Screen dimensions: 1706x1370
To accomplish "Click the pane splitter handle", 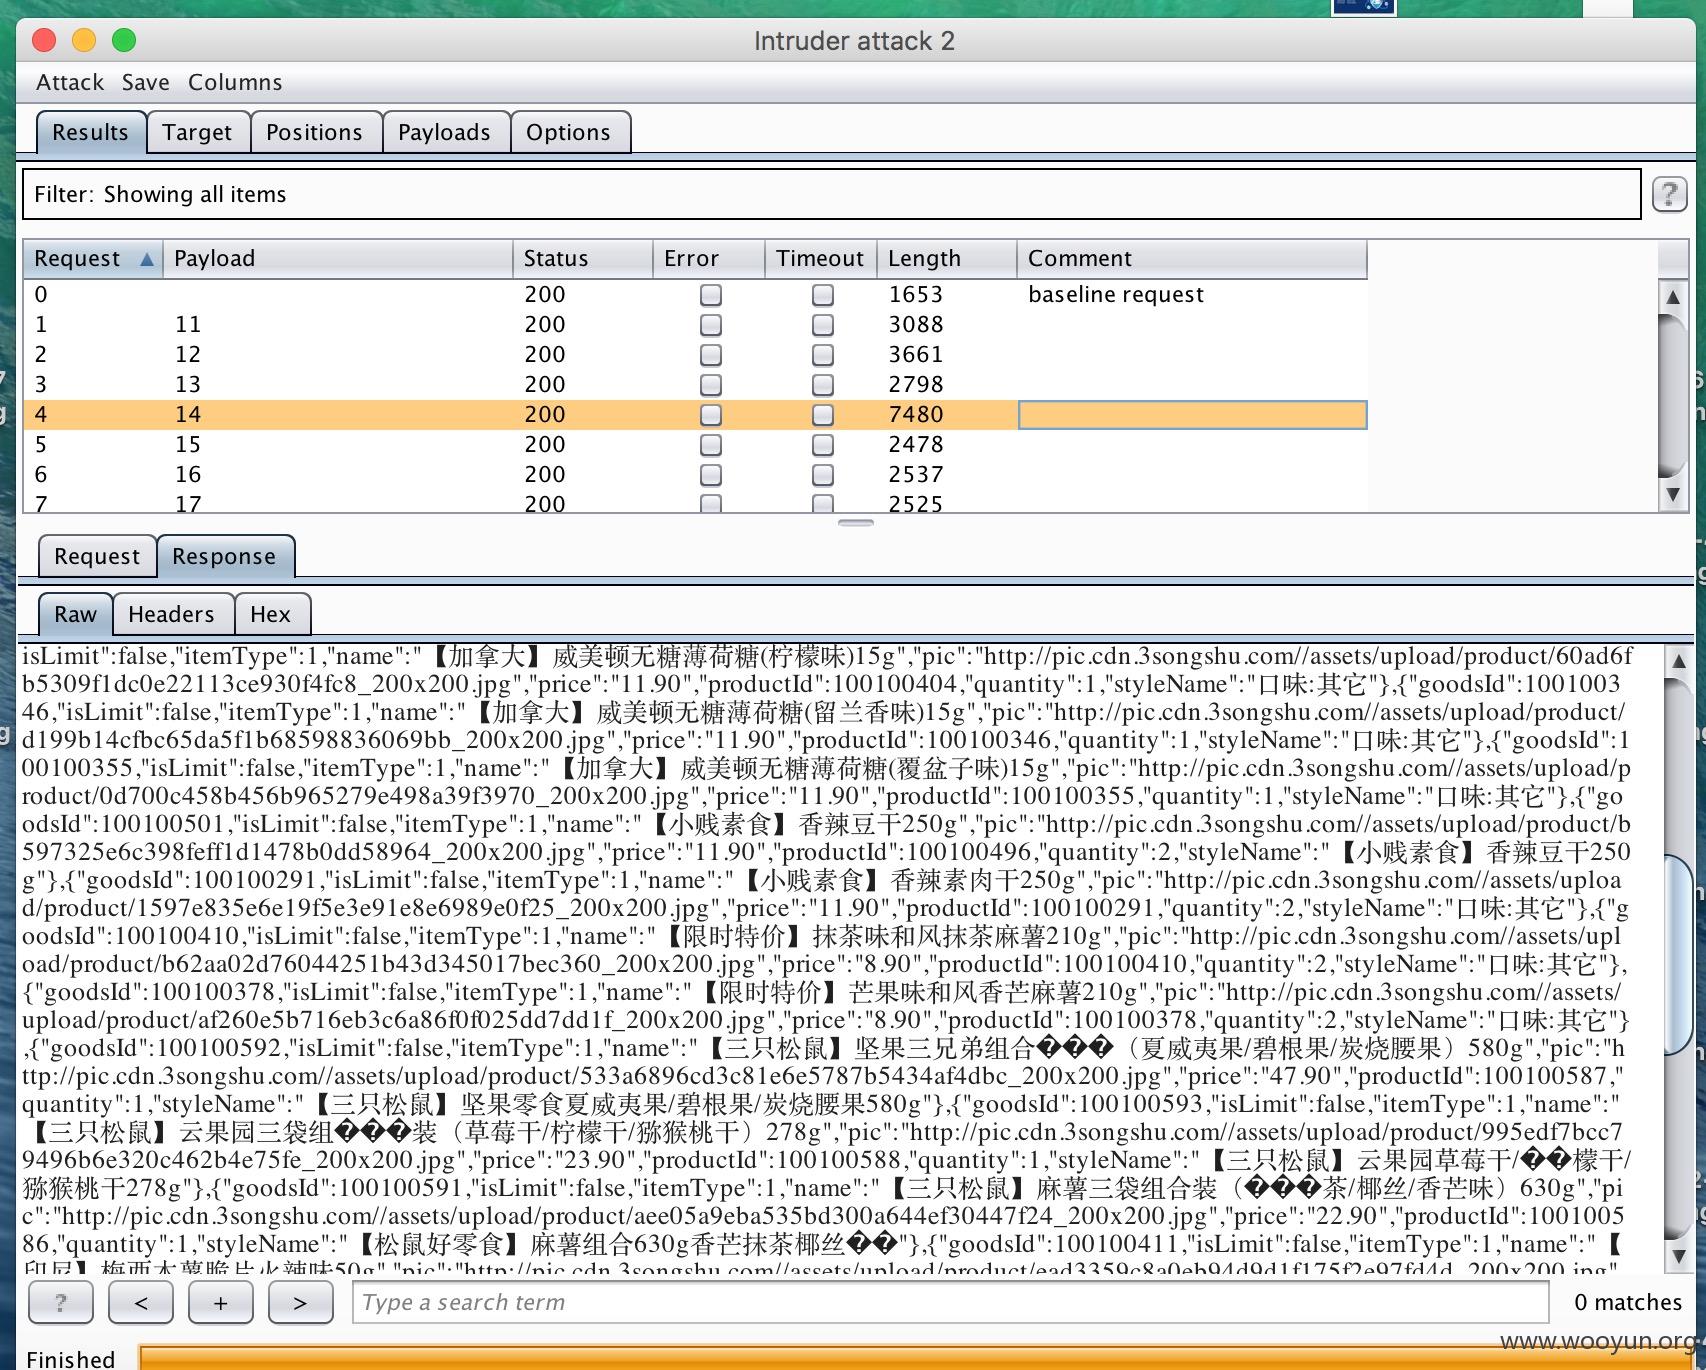I will tap(855, 523).
